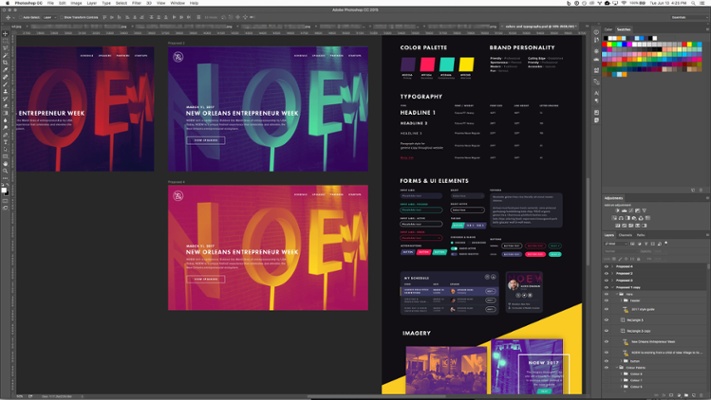
Task: Select the Crop tool
Action: coord(5,63)
